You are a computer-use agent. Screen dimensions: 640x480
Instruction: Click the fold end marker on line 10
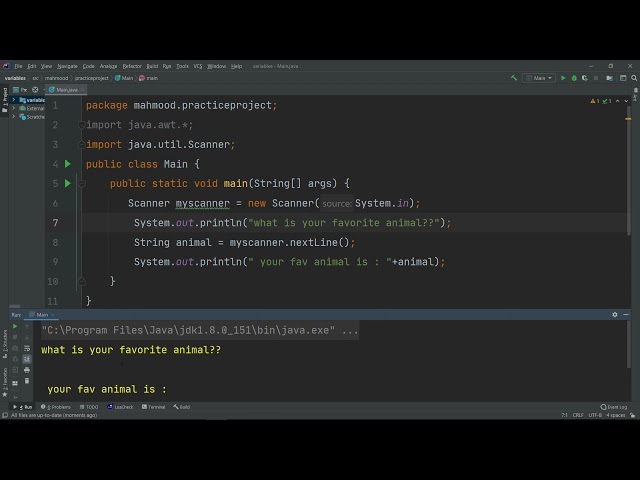point(82,282)
